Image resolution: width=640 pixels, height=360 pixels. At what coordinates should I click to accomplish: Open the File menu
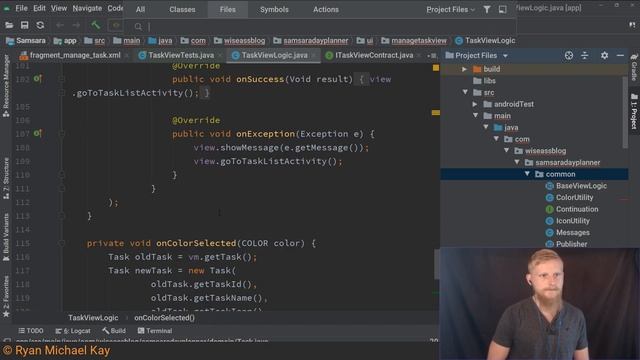21,8
